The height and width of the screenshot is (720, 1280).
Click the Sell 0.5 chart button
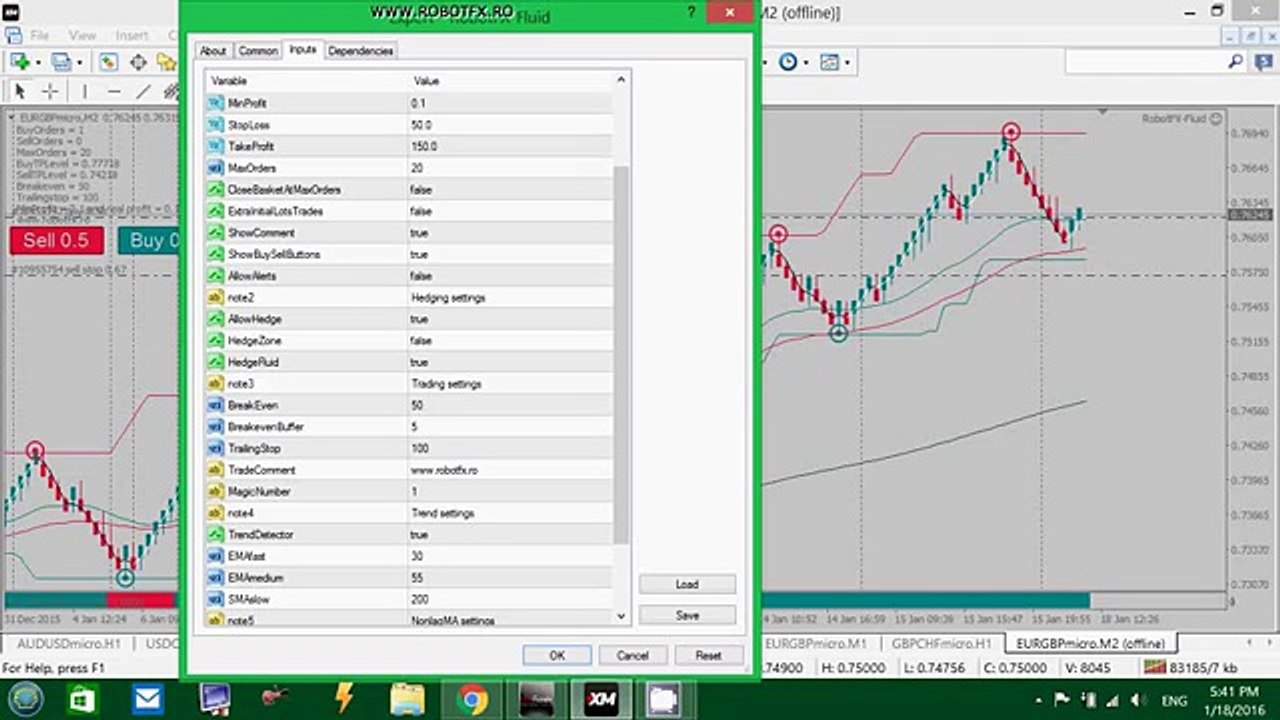(56, 241)
